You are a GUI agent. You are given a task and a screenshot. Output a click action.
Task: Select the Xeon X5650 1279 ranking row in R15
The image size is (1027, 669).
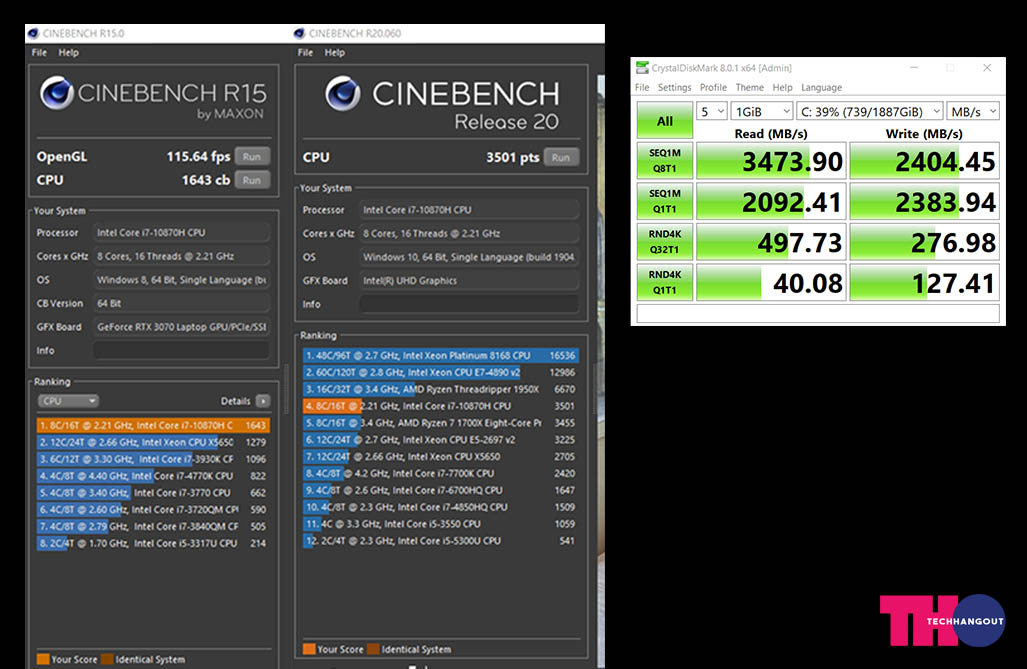pos(153,442)
